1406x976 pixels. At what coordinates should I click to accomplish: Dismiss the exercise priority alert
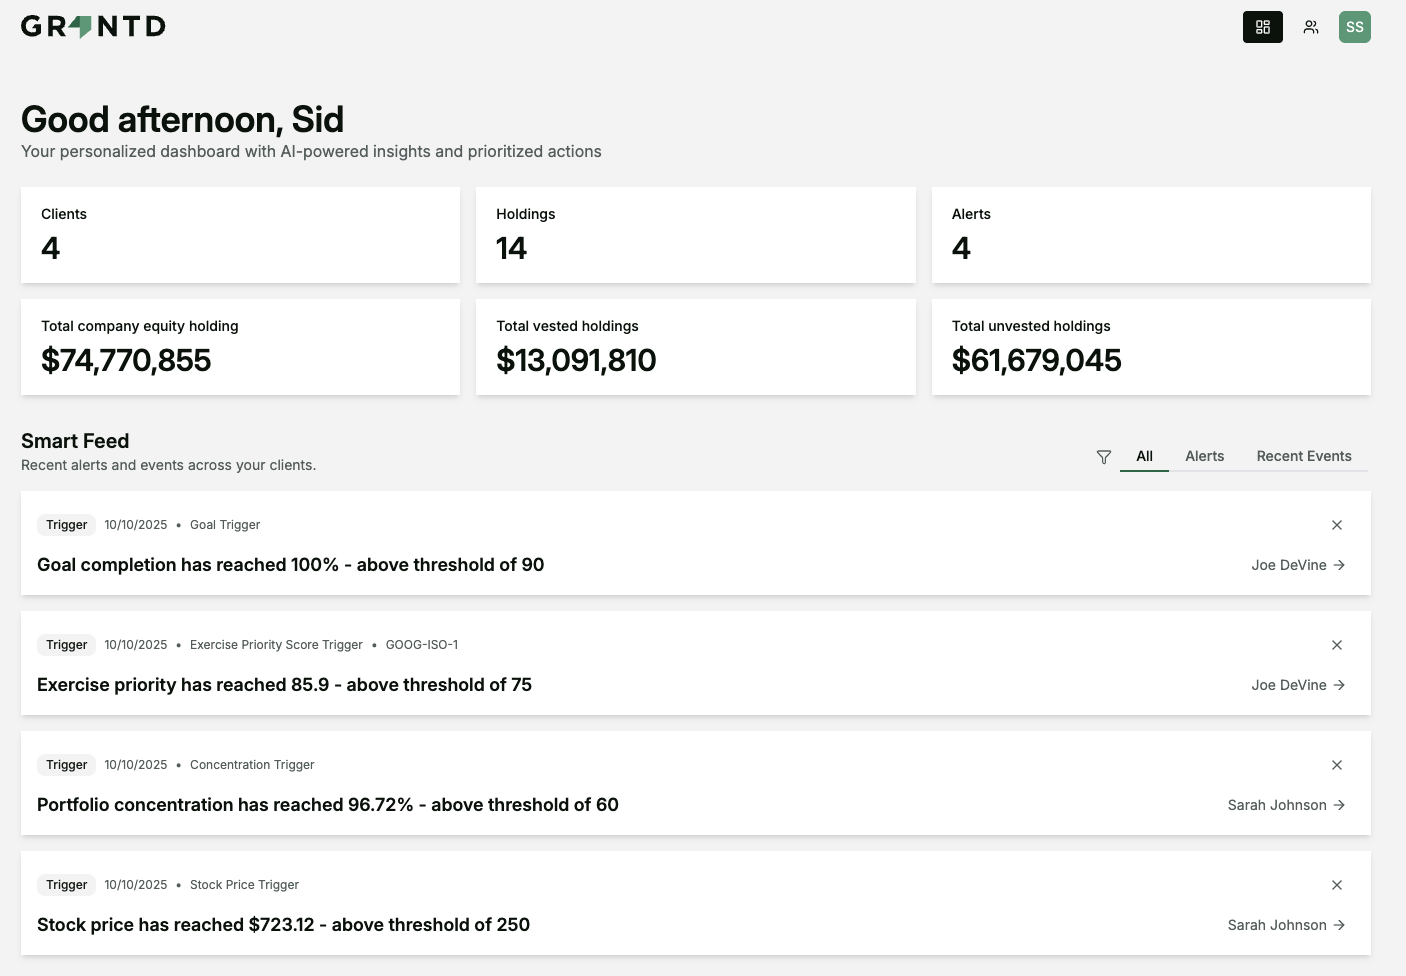point(1336,644)
